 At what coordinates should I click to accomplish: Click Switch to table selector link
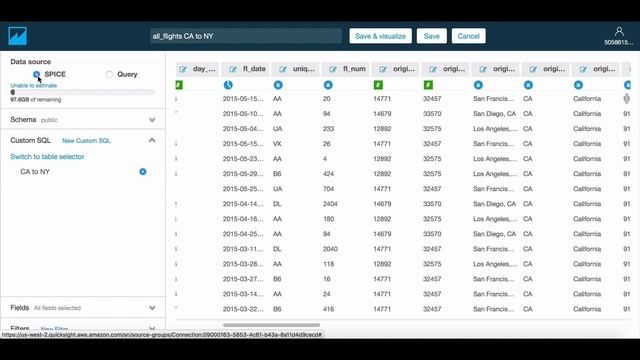pyautogui.click(x=47, y=157)
